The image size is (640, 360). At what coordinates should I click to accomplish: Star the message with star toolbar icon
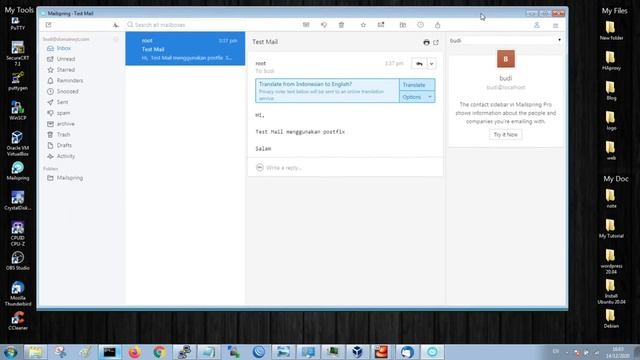point(363,25)
